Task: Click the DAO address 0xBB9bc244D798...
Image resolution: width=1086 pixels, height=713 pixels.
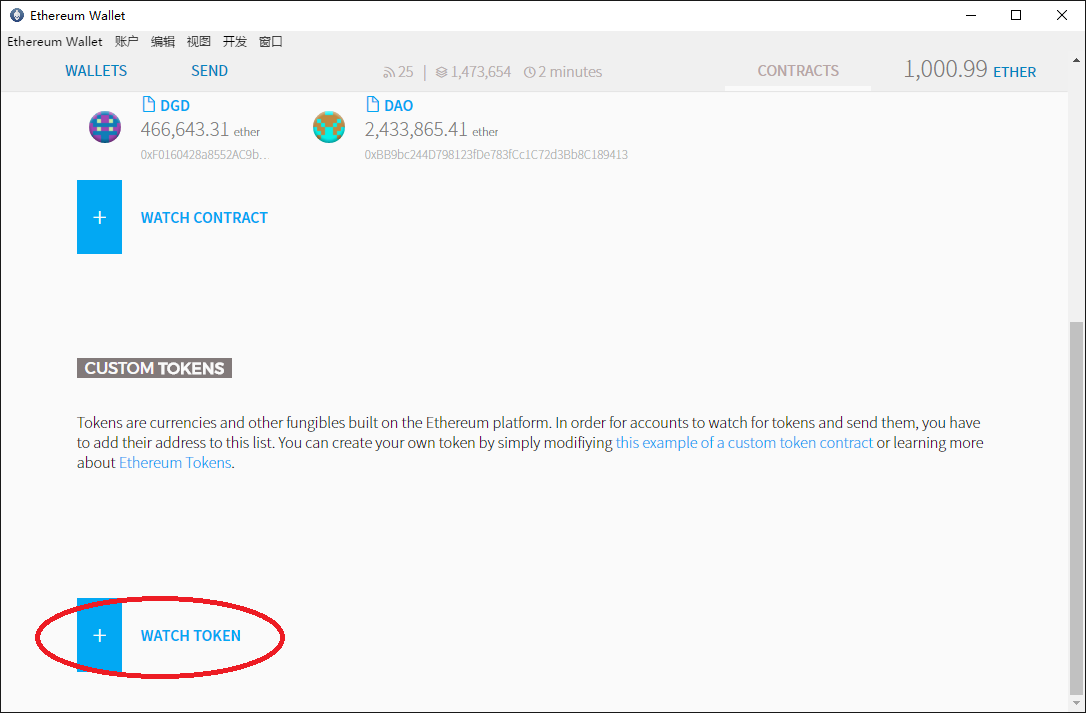Action: [496, 155]
